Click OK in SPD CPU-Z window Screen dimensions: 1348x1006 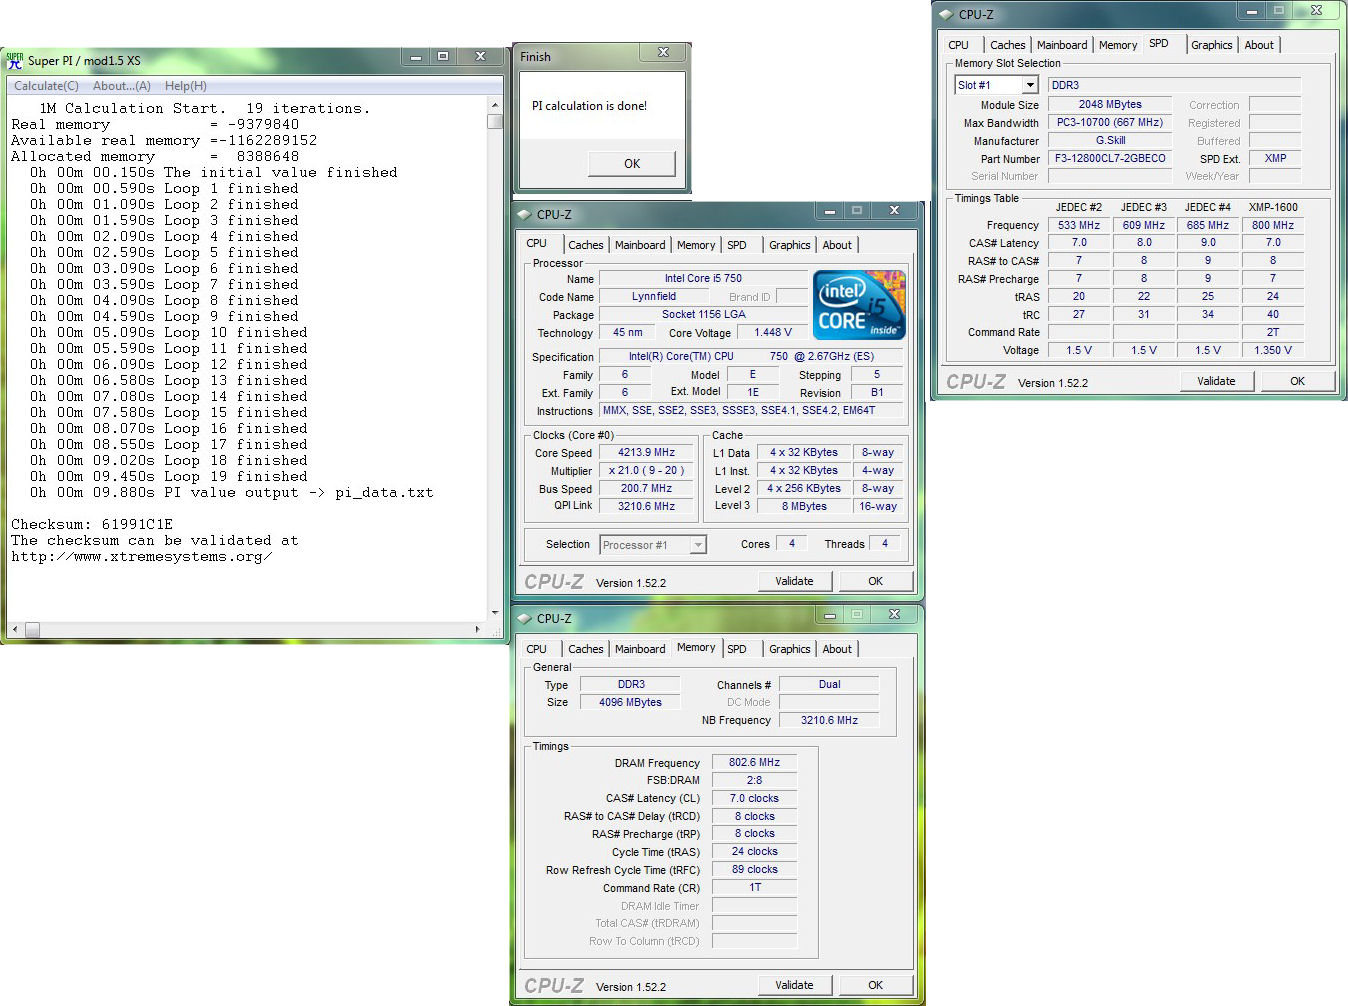tap(1297, 381)
